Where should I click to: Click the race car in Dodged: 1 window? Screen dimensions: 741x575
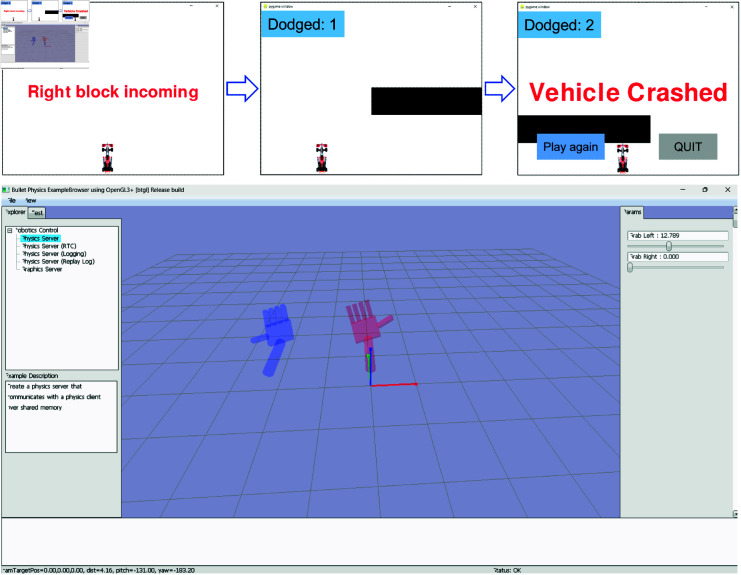322,158
